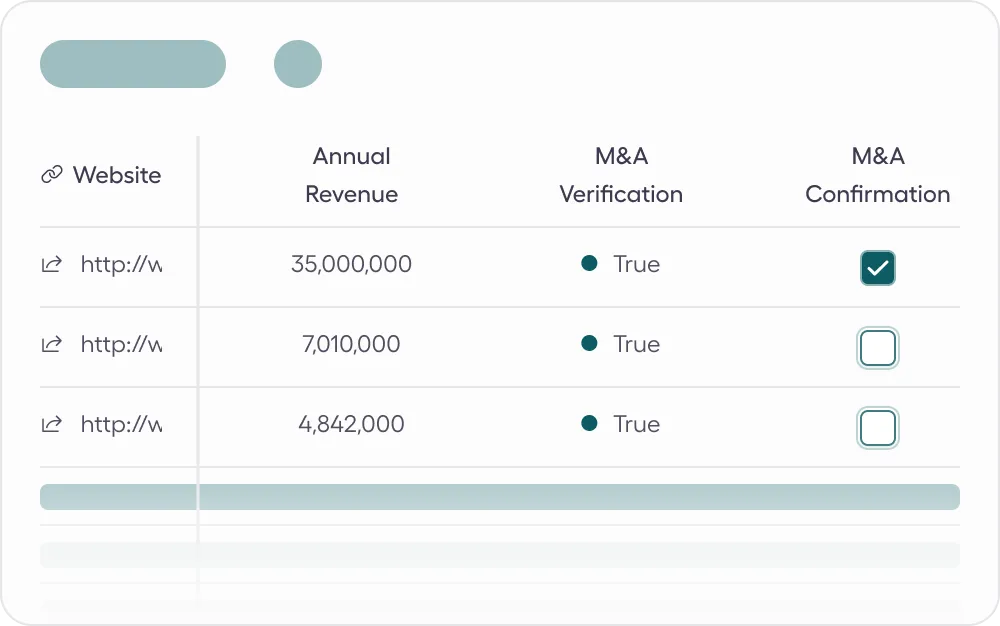The height and width of the screenshot is (626, 1000).
Task: Click the True status dot in first row
Action: pyautogui.click(x=590, y=264)
